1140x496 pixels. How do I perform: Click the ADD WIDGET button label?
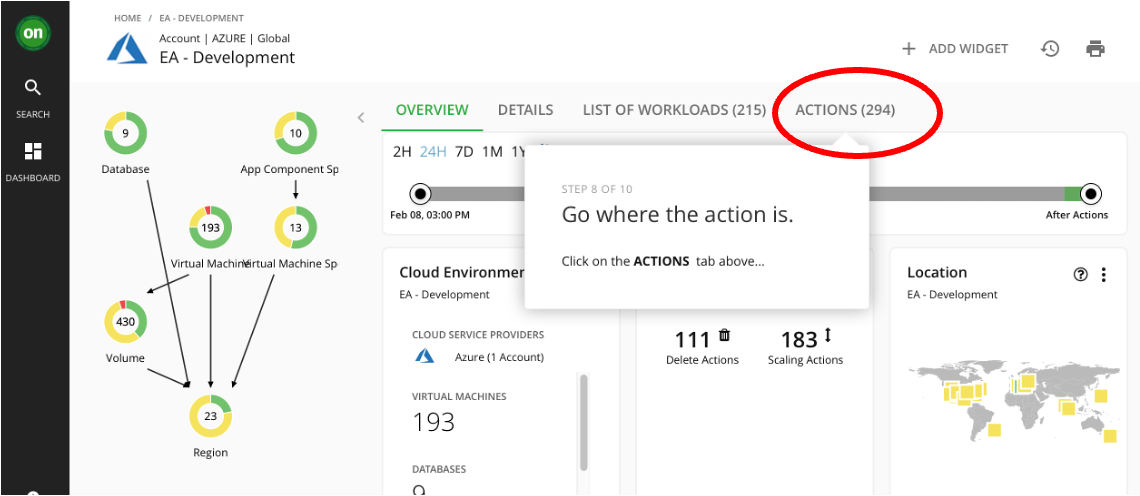pyautogui.click(x=968, y=49)
